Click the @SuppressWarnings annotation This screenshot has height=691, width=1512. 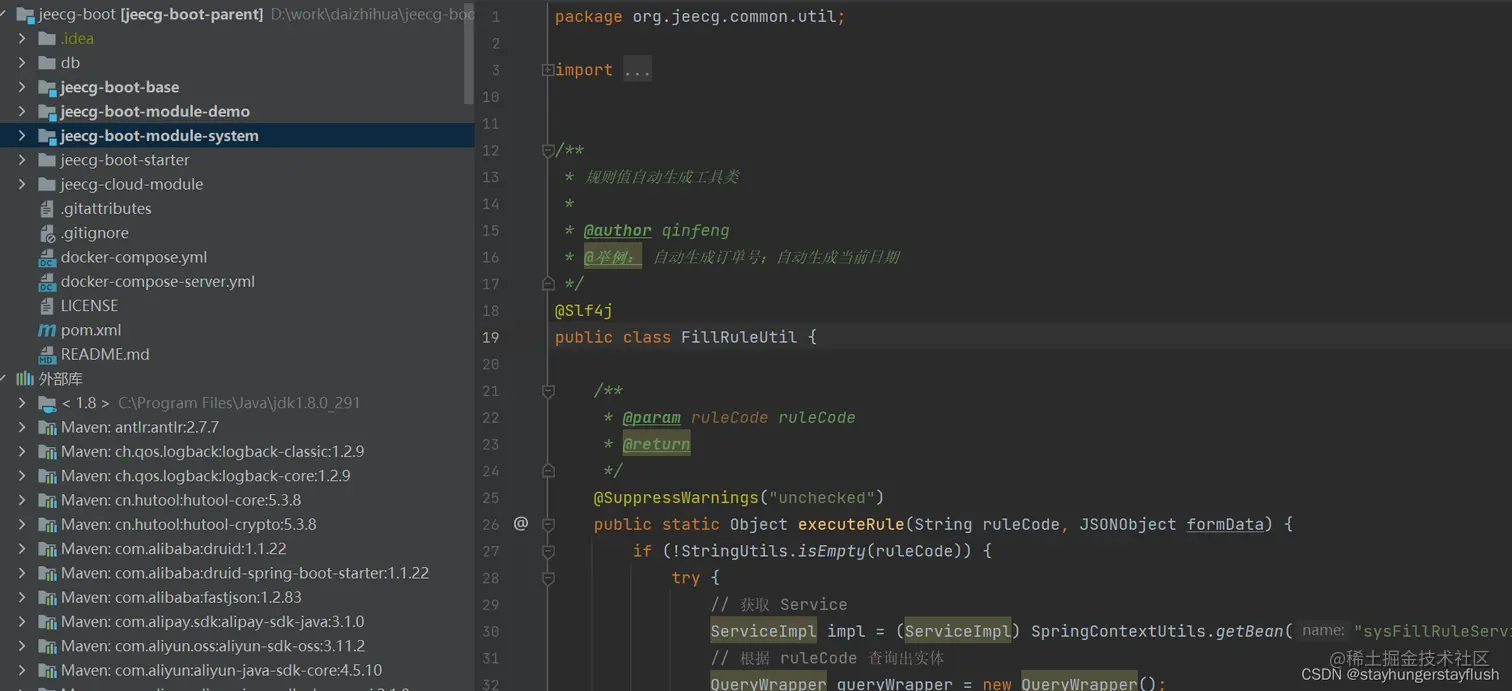pos(676,497)
